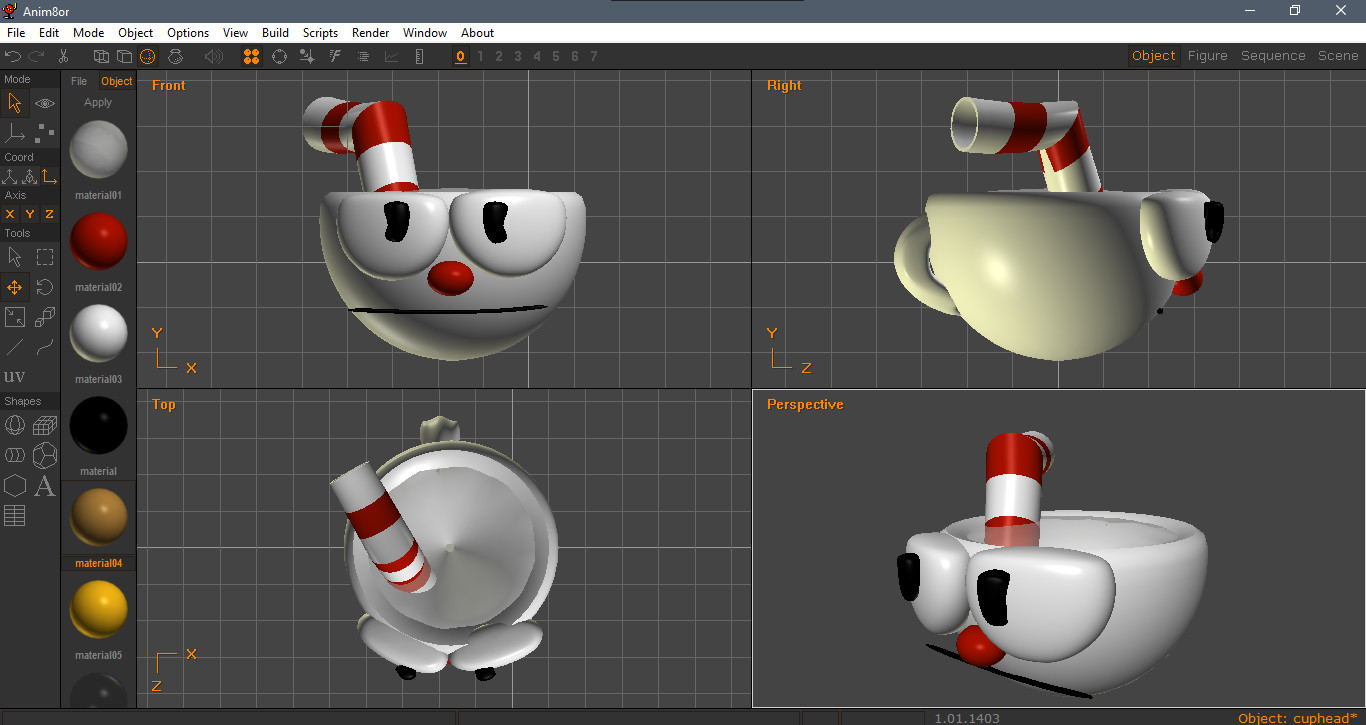Select frame number 3 on the toolbar
Screen dimensions: 1366x725
coord(517,56)
